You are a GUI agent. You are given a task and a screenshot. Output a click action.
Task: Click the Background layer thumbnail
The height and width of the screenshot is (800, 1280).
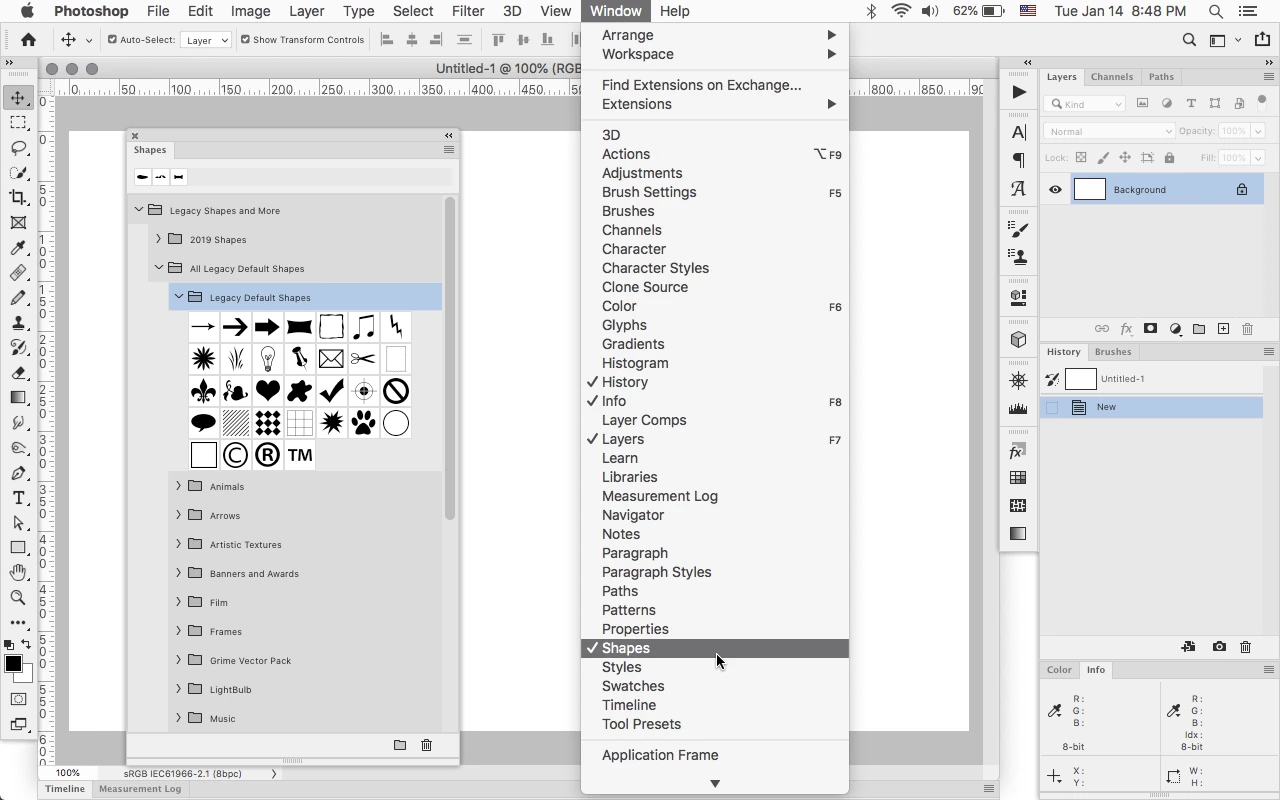(1090, 190)
